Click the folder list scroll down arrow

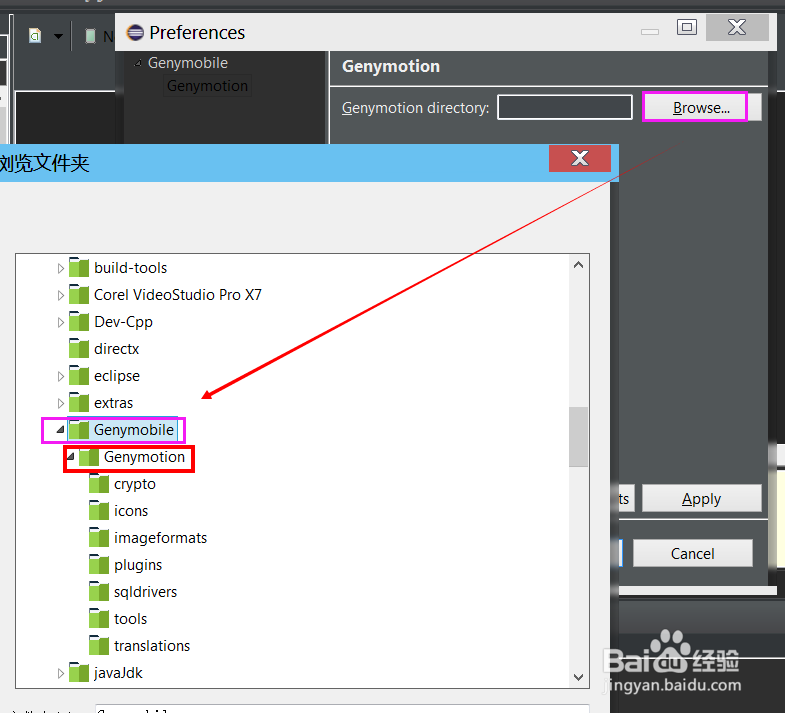pos(578,677)
